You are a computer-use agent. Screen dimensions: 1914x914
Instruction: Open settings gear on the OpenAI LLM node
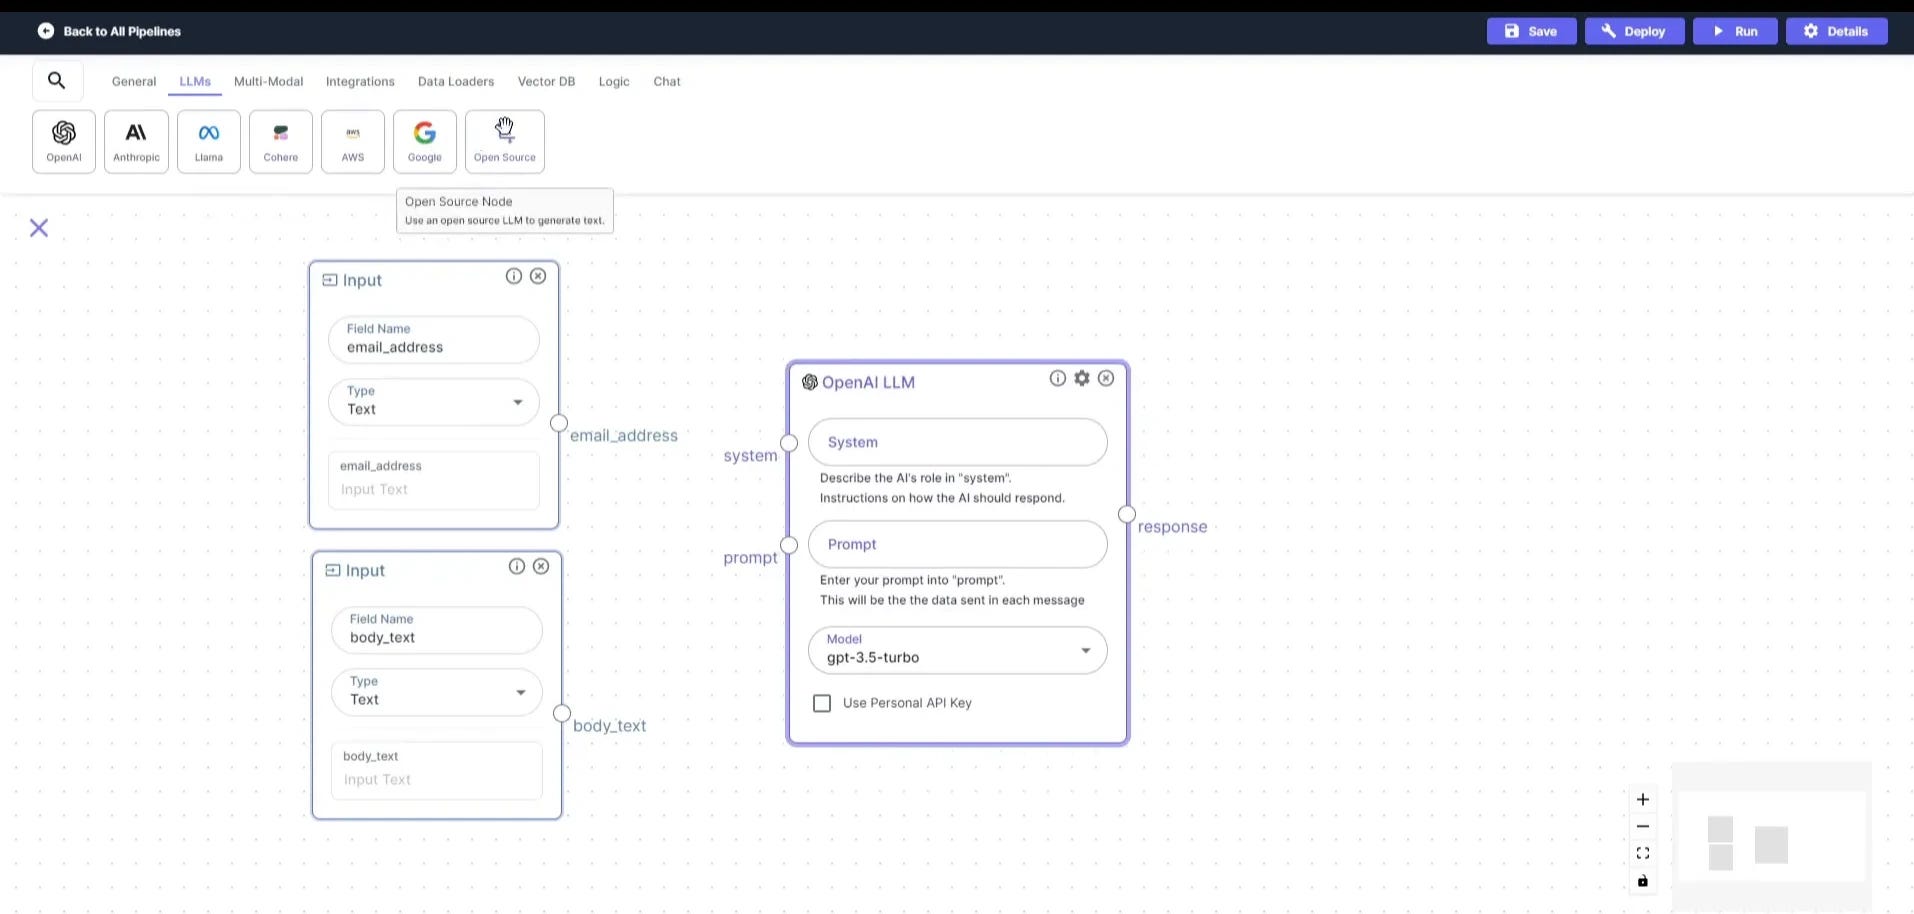point(1081,378)
